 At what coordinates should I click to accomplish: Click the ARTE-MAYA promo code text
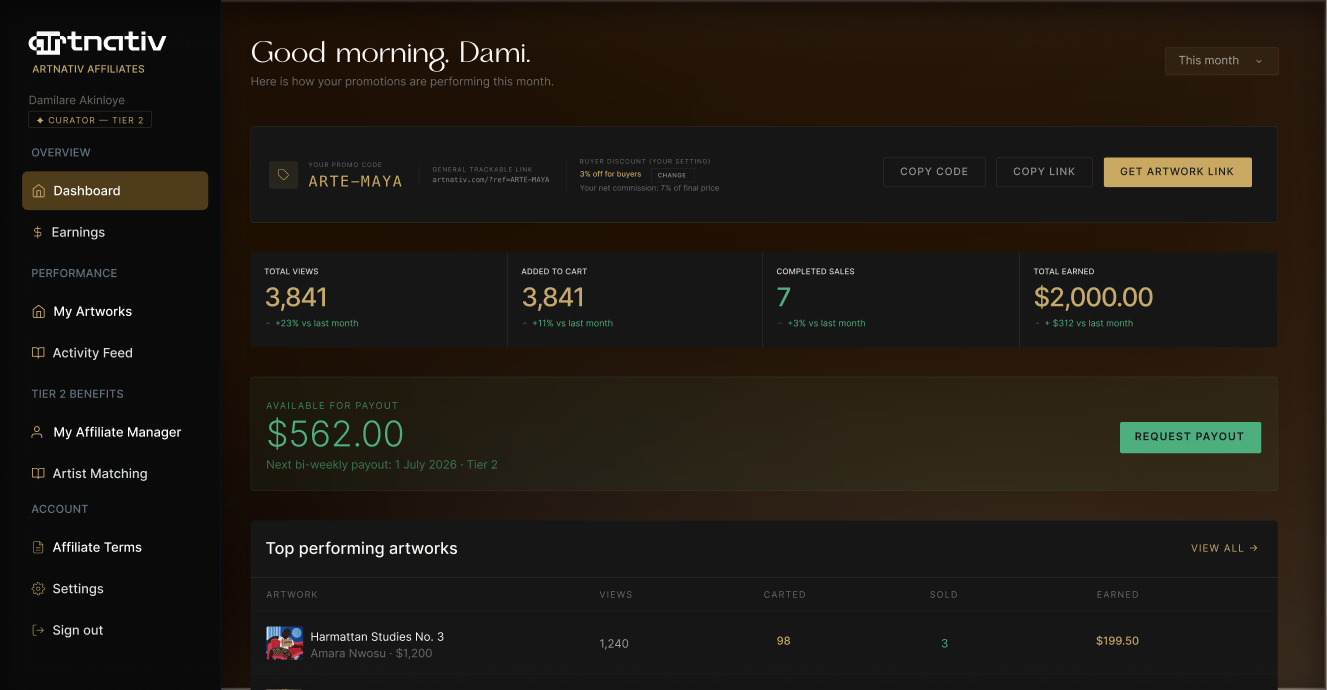tap(355, 182)
